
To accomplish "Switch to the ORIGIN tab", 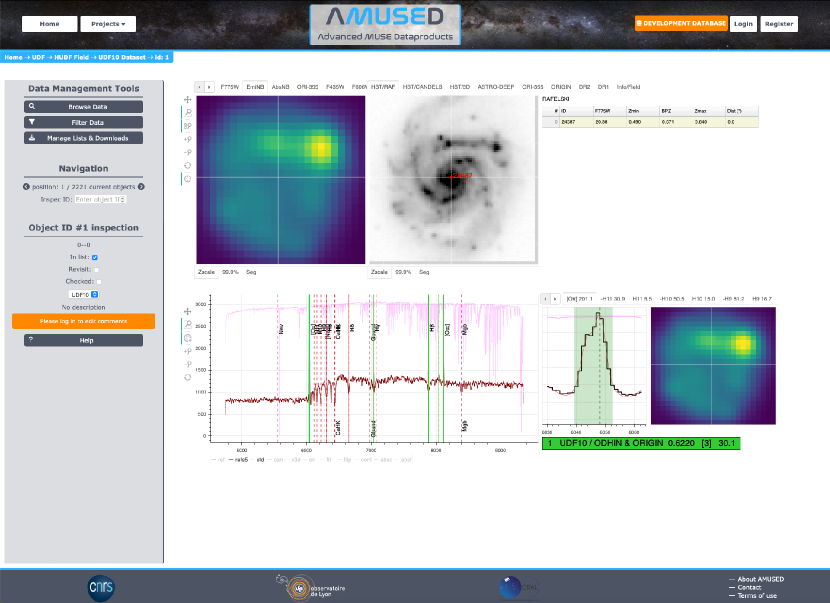I will (561, 87).
